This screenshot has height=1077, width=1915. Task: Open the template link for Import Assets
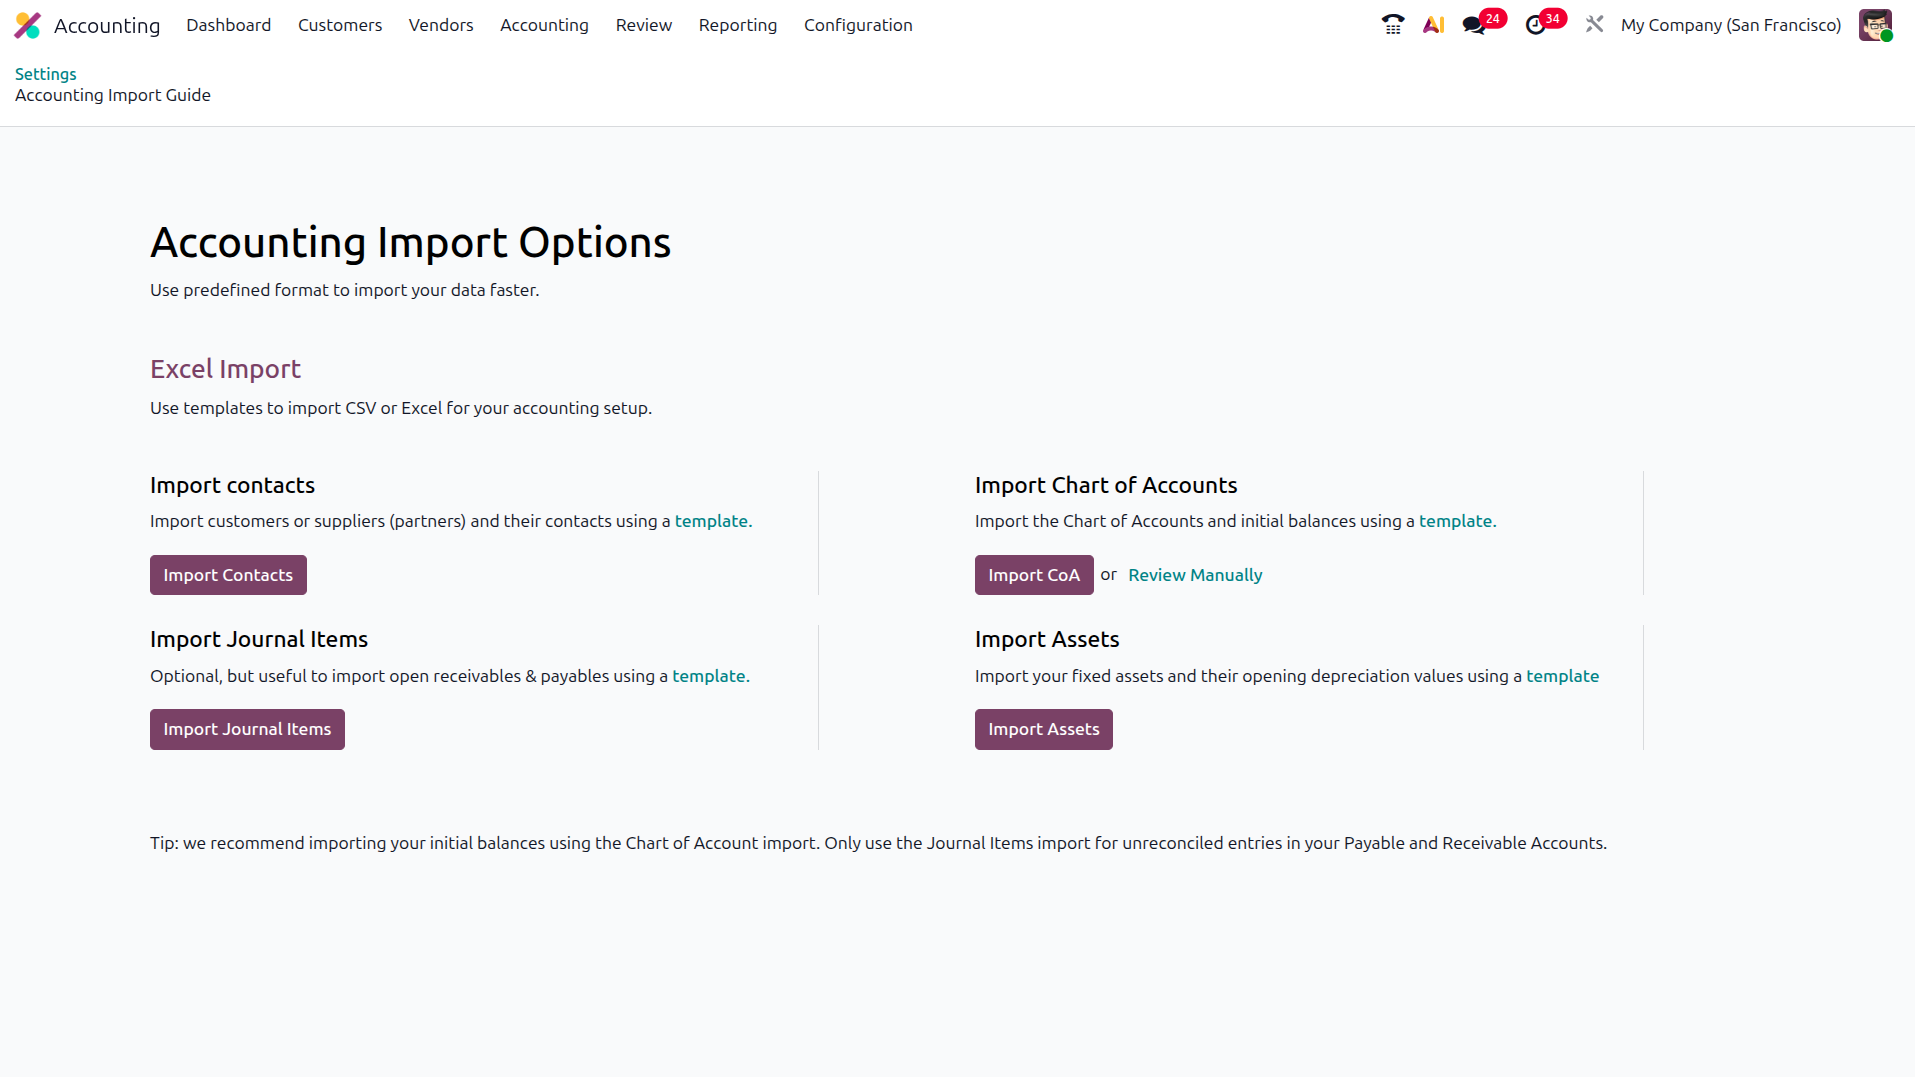(x=1562, y=676)
